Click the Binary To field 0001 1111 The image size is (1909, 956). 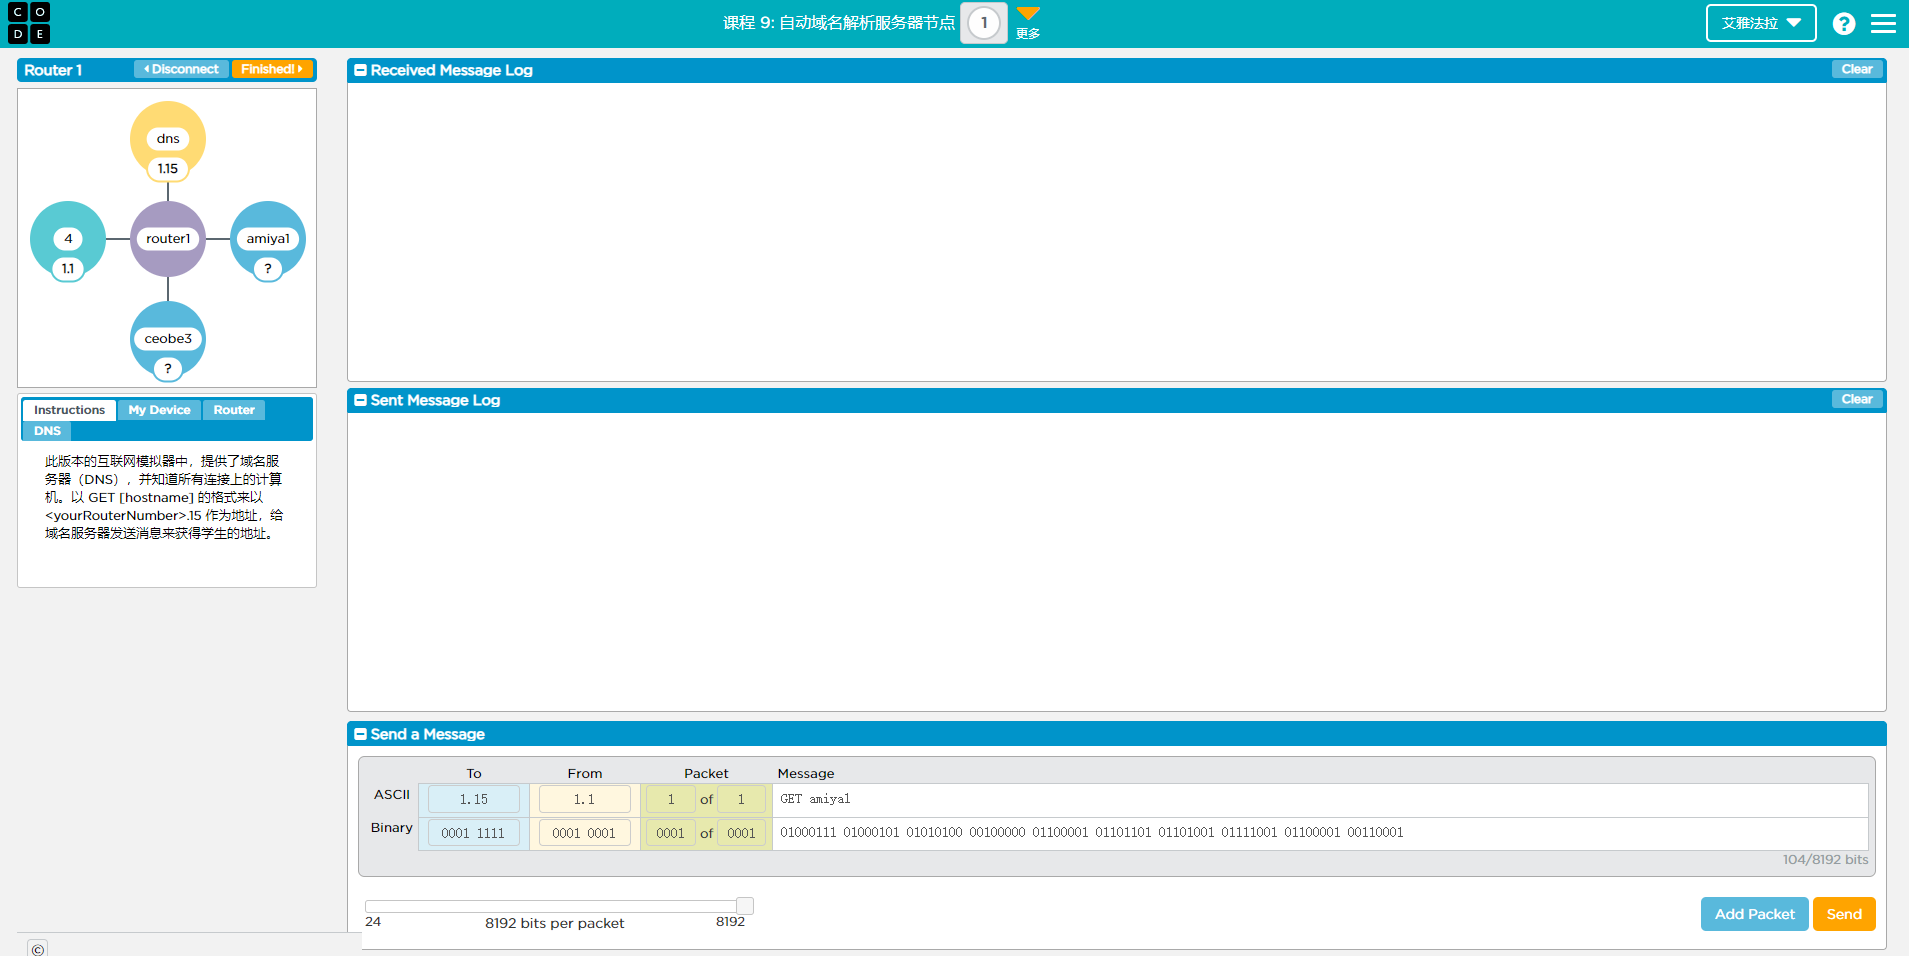tap(474, 833)
